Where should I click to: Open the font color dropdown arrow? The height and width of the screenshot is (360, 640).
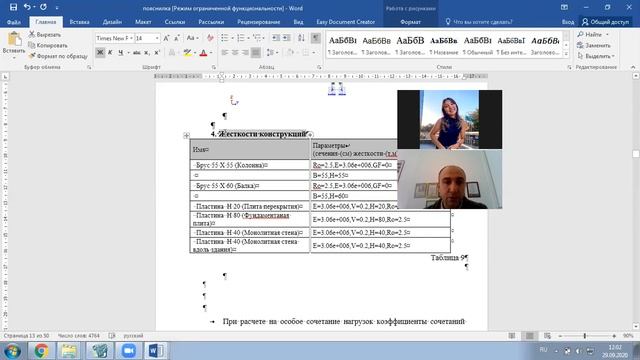pyautogui.click(x=211, y=53)
